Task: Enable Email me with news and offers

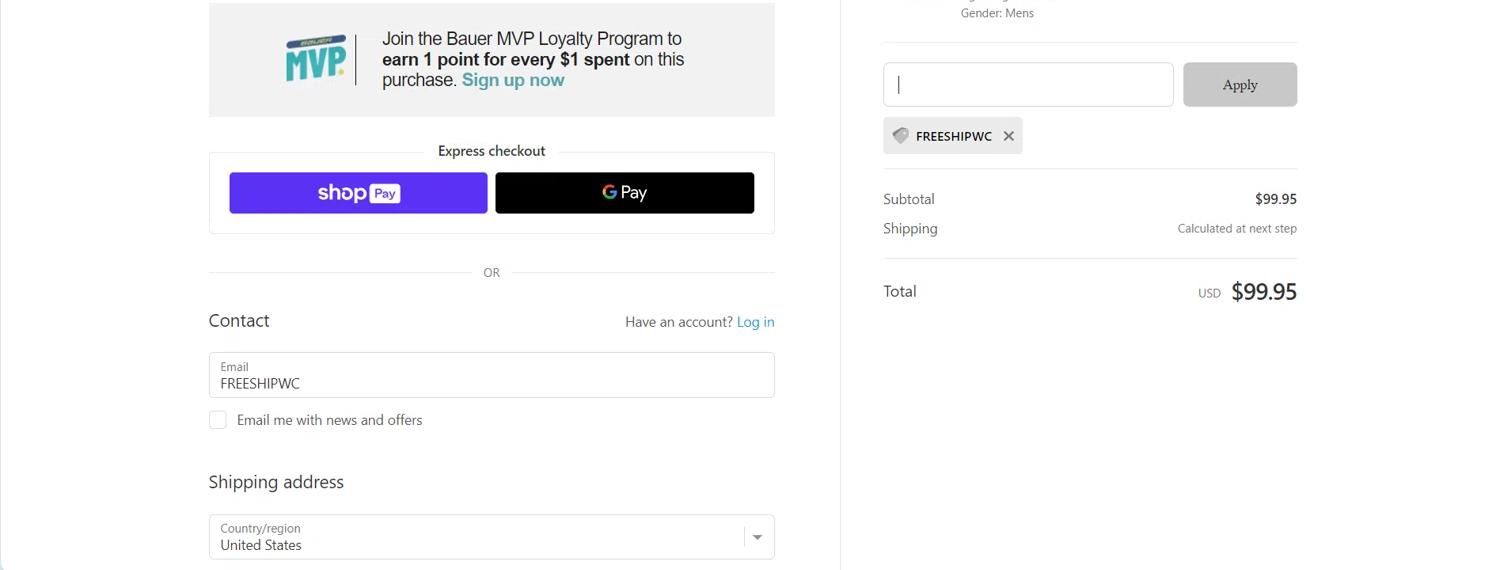Action: pos(218,420)
